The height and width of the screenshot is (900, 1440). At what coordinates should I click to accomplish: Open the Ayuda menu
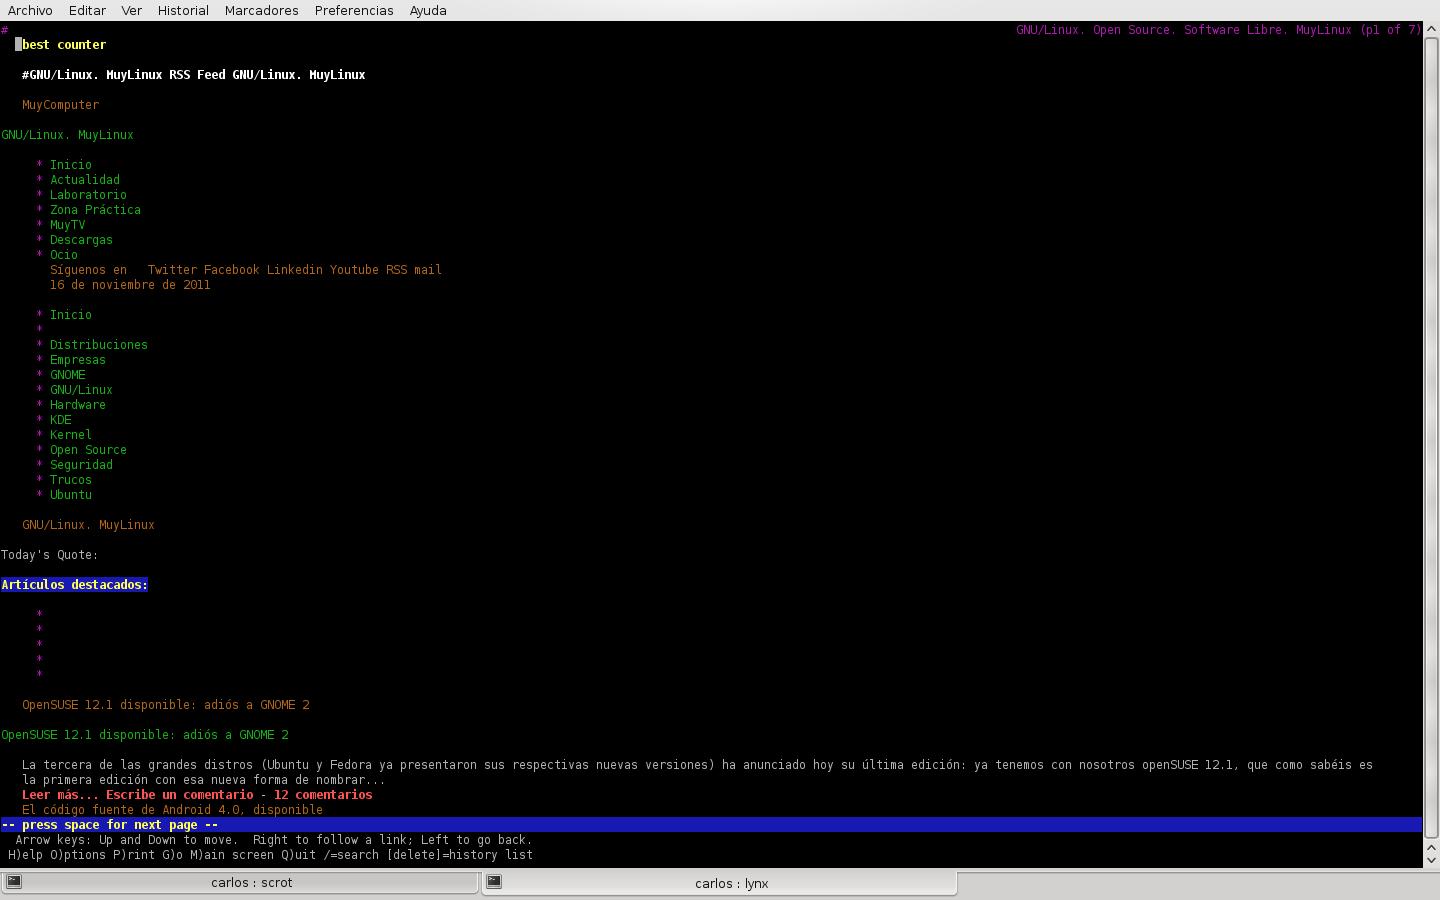click(x=428, y=10)
